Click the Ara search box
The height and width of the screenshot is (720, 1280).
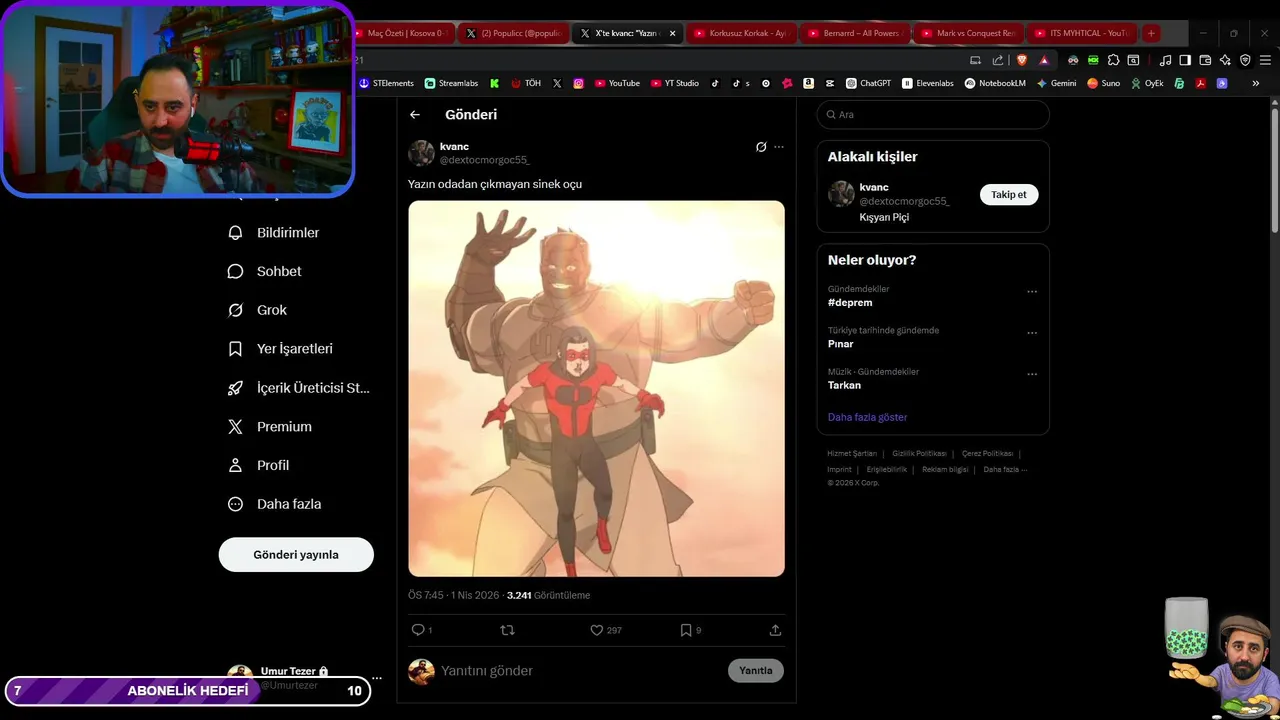tap(933, 115)
